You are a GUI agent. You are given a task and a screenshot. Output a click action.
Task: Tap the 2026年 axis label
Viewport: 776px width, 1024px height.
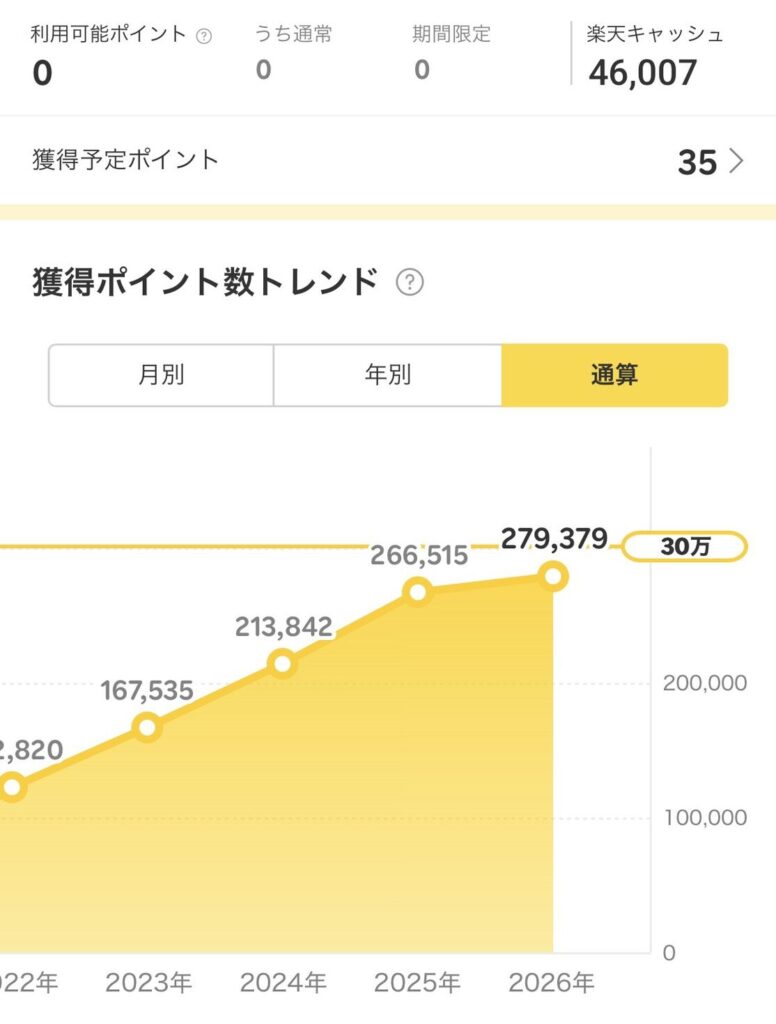click(551, 982)
